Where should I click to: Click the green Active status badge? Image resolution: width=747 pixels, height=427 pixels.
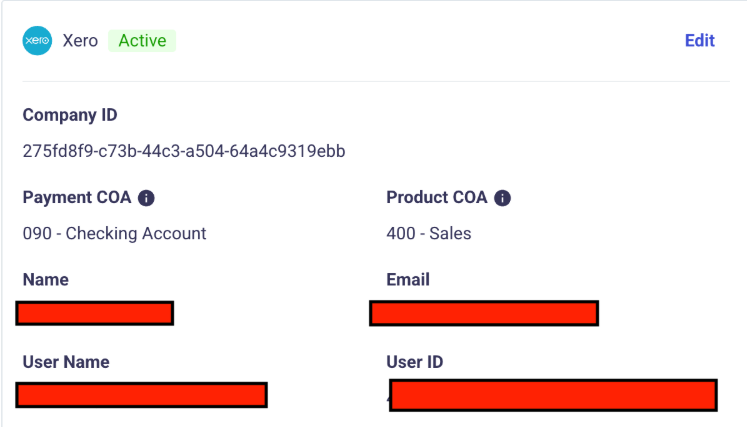142,41
